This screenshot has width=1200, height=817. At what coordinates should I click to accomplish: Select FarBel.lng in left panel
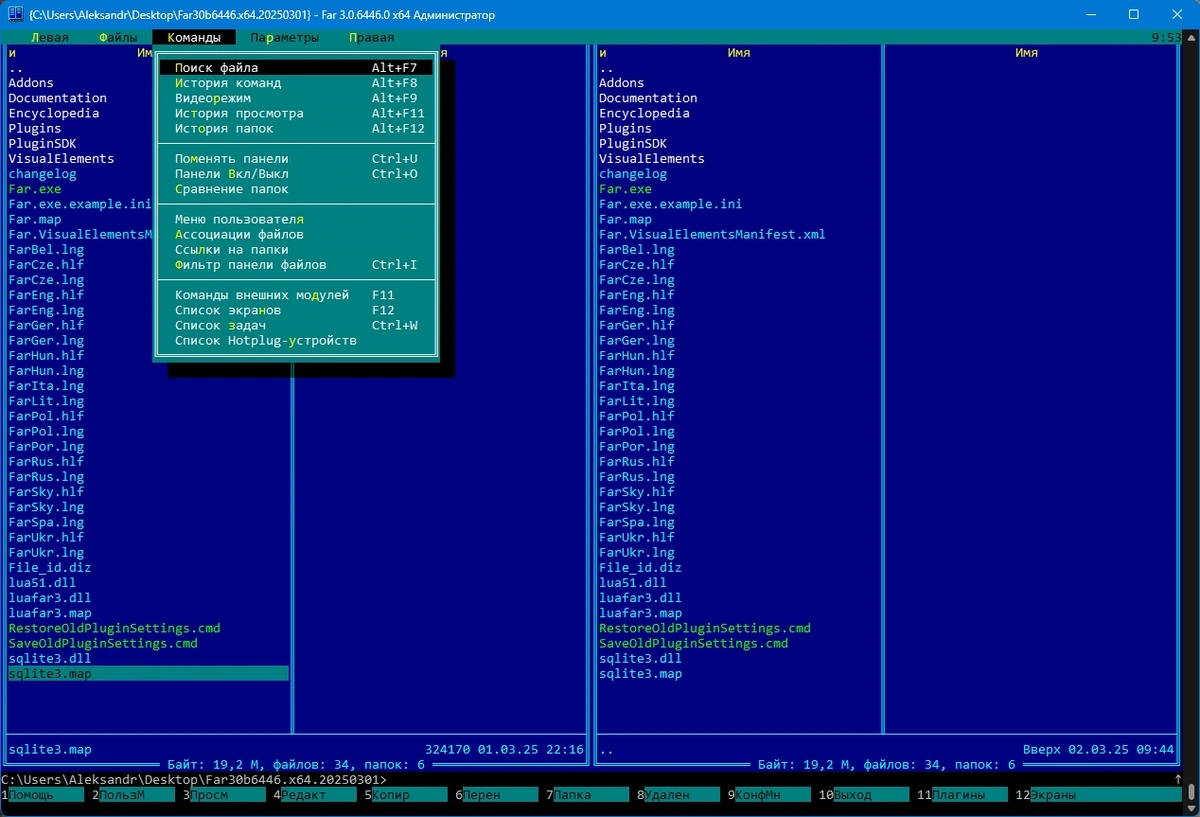click(x=46, y=249)
